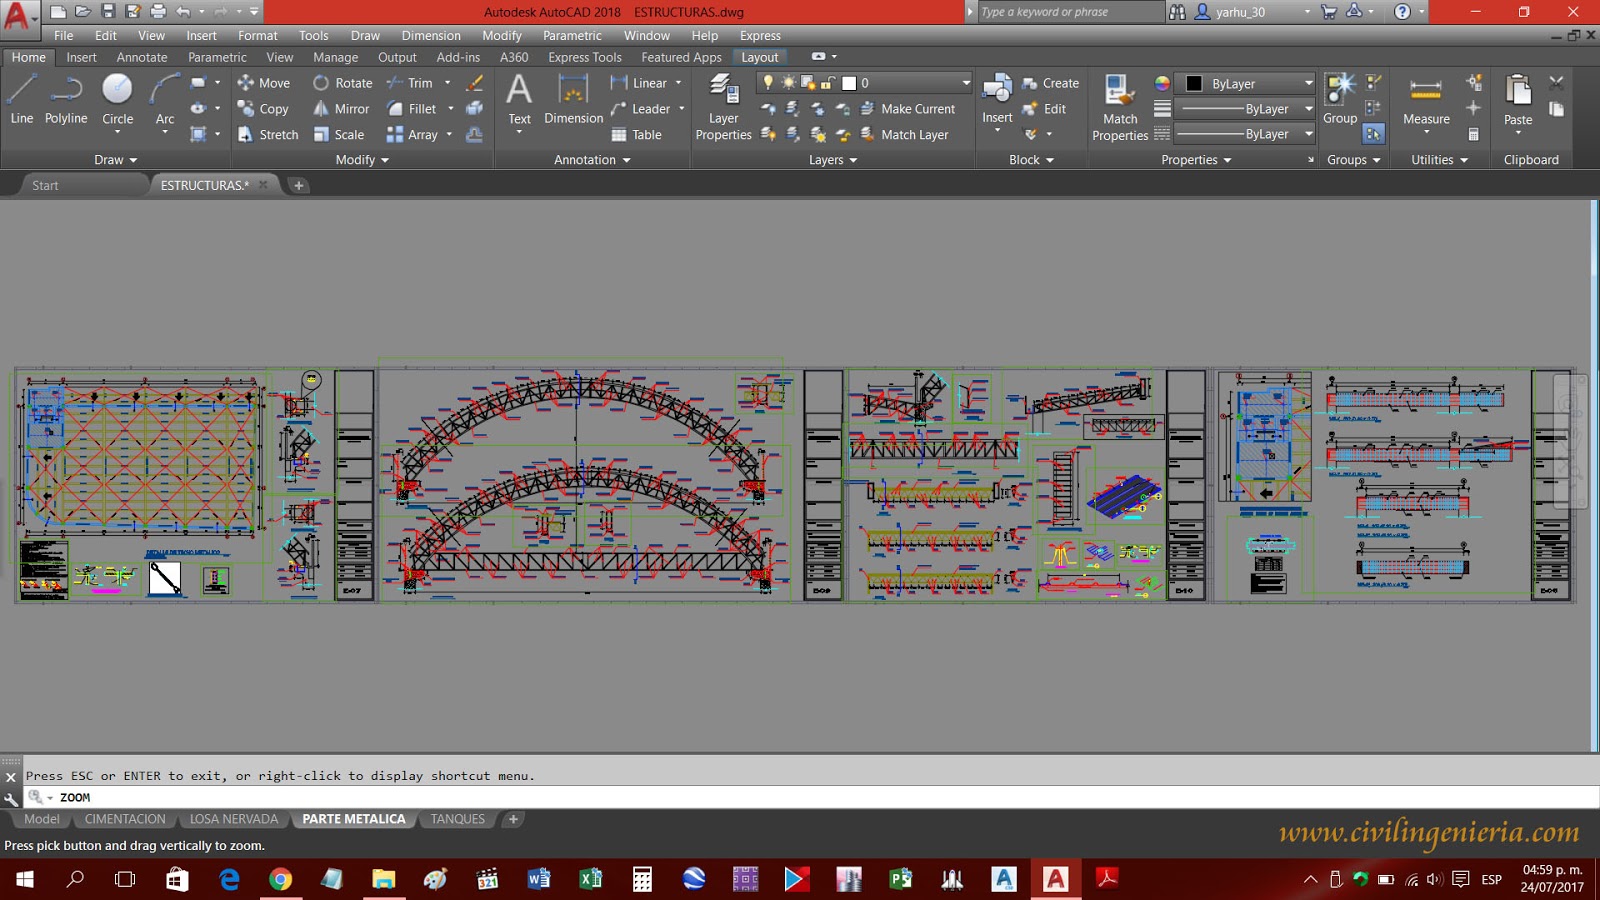Activate the Rotate tool
This screenshot has height=900, width=1600.
pyautogui.click(x=342, y=83)
